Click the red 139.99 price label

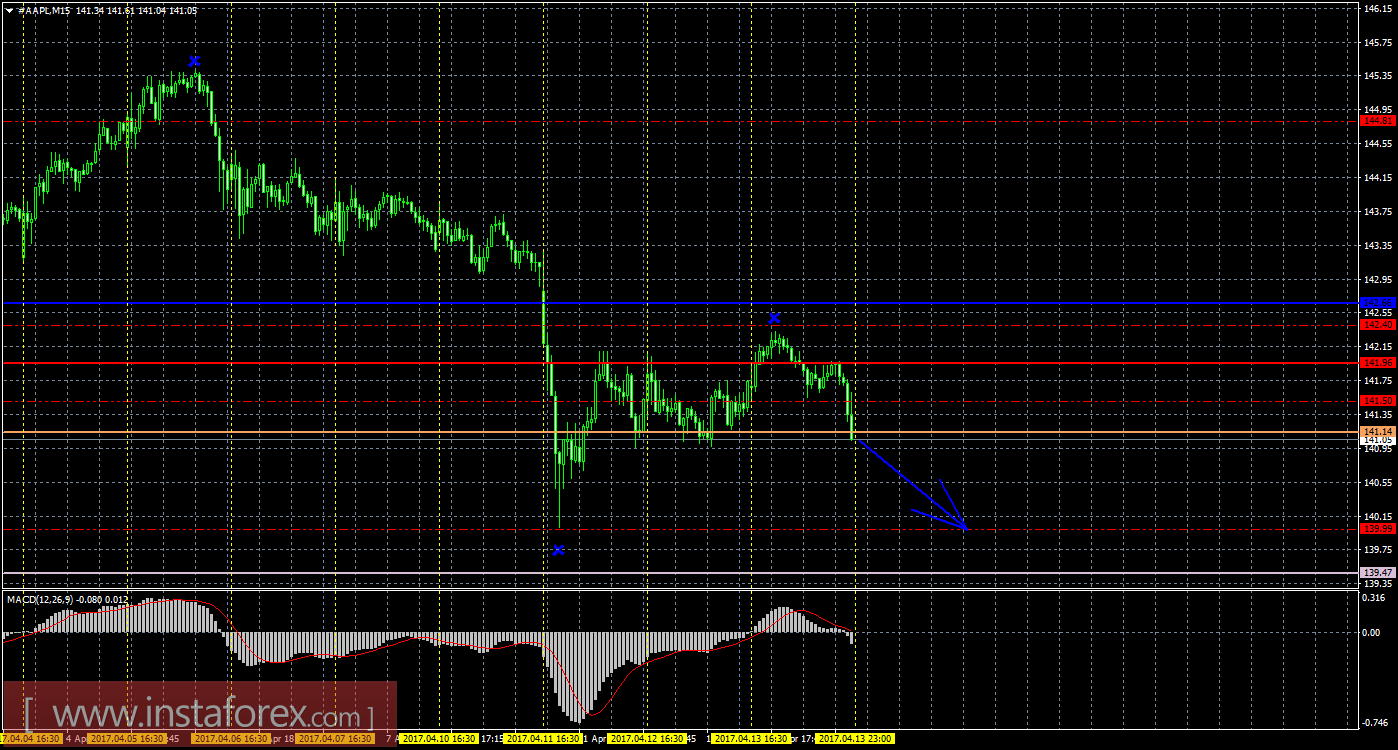1377,528
